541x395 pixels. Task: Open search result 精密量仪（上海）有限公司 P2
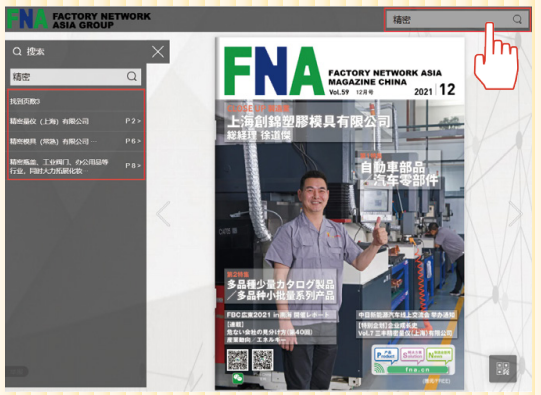coord(76,121)
